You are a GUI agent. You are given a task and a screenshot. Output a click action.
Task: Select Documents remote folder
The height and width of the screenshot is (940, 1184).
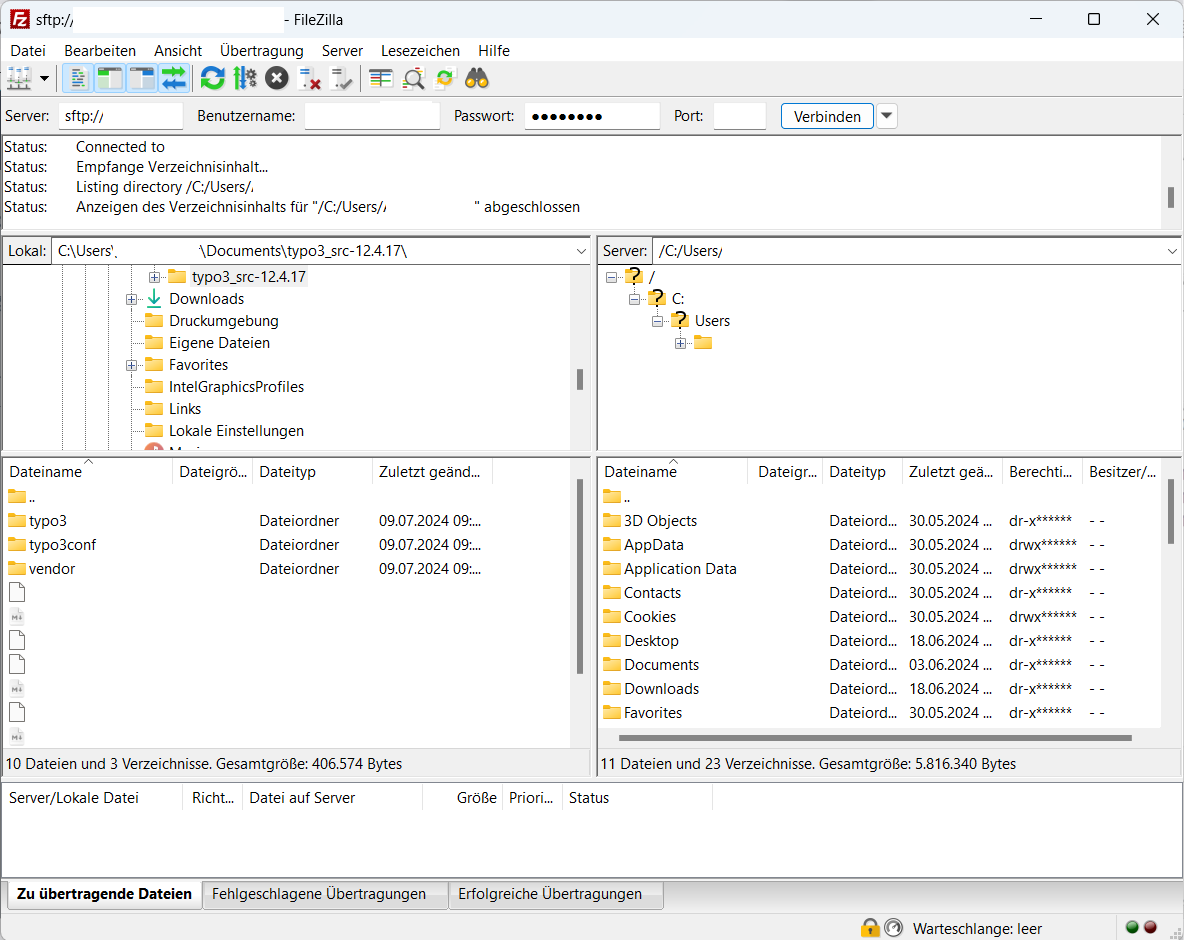(x=661, y=664)
